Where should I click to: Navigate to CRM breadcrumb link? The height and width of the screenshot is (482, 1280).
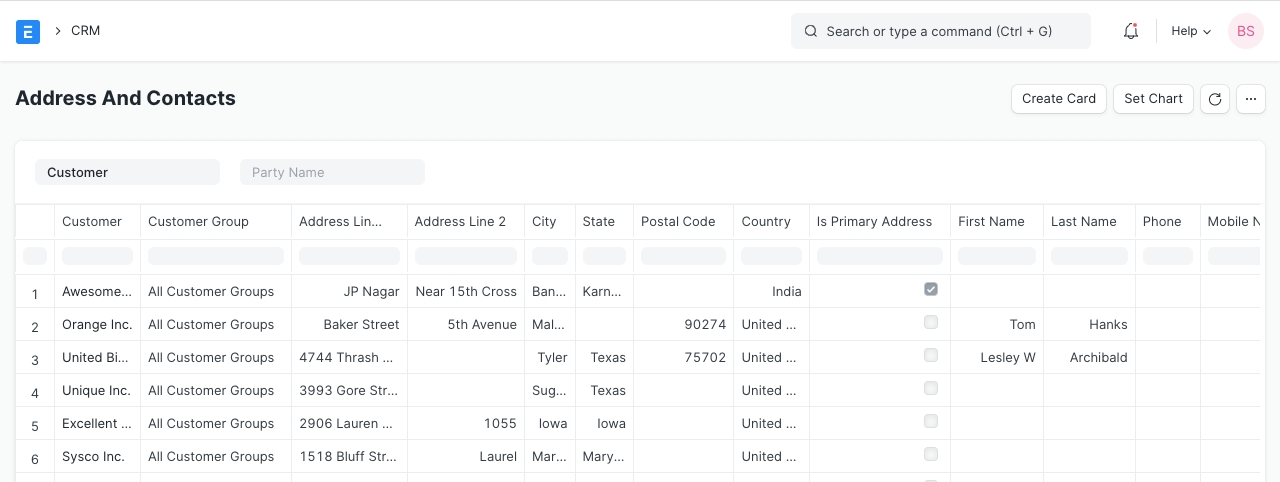tap(85, 31)
